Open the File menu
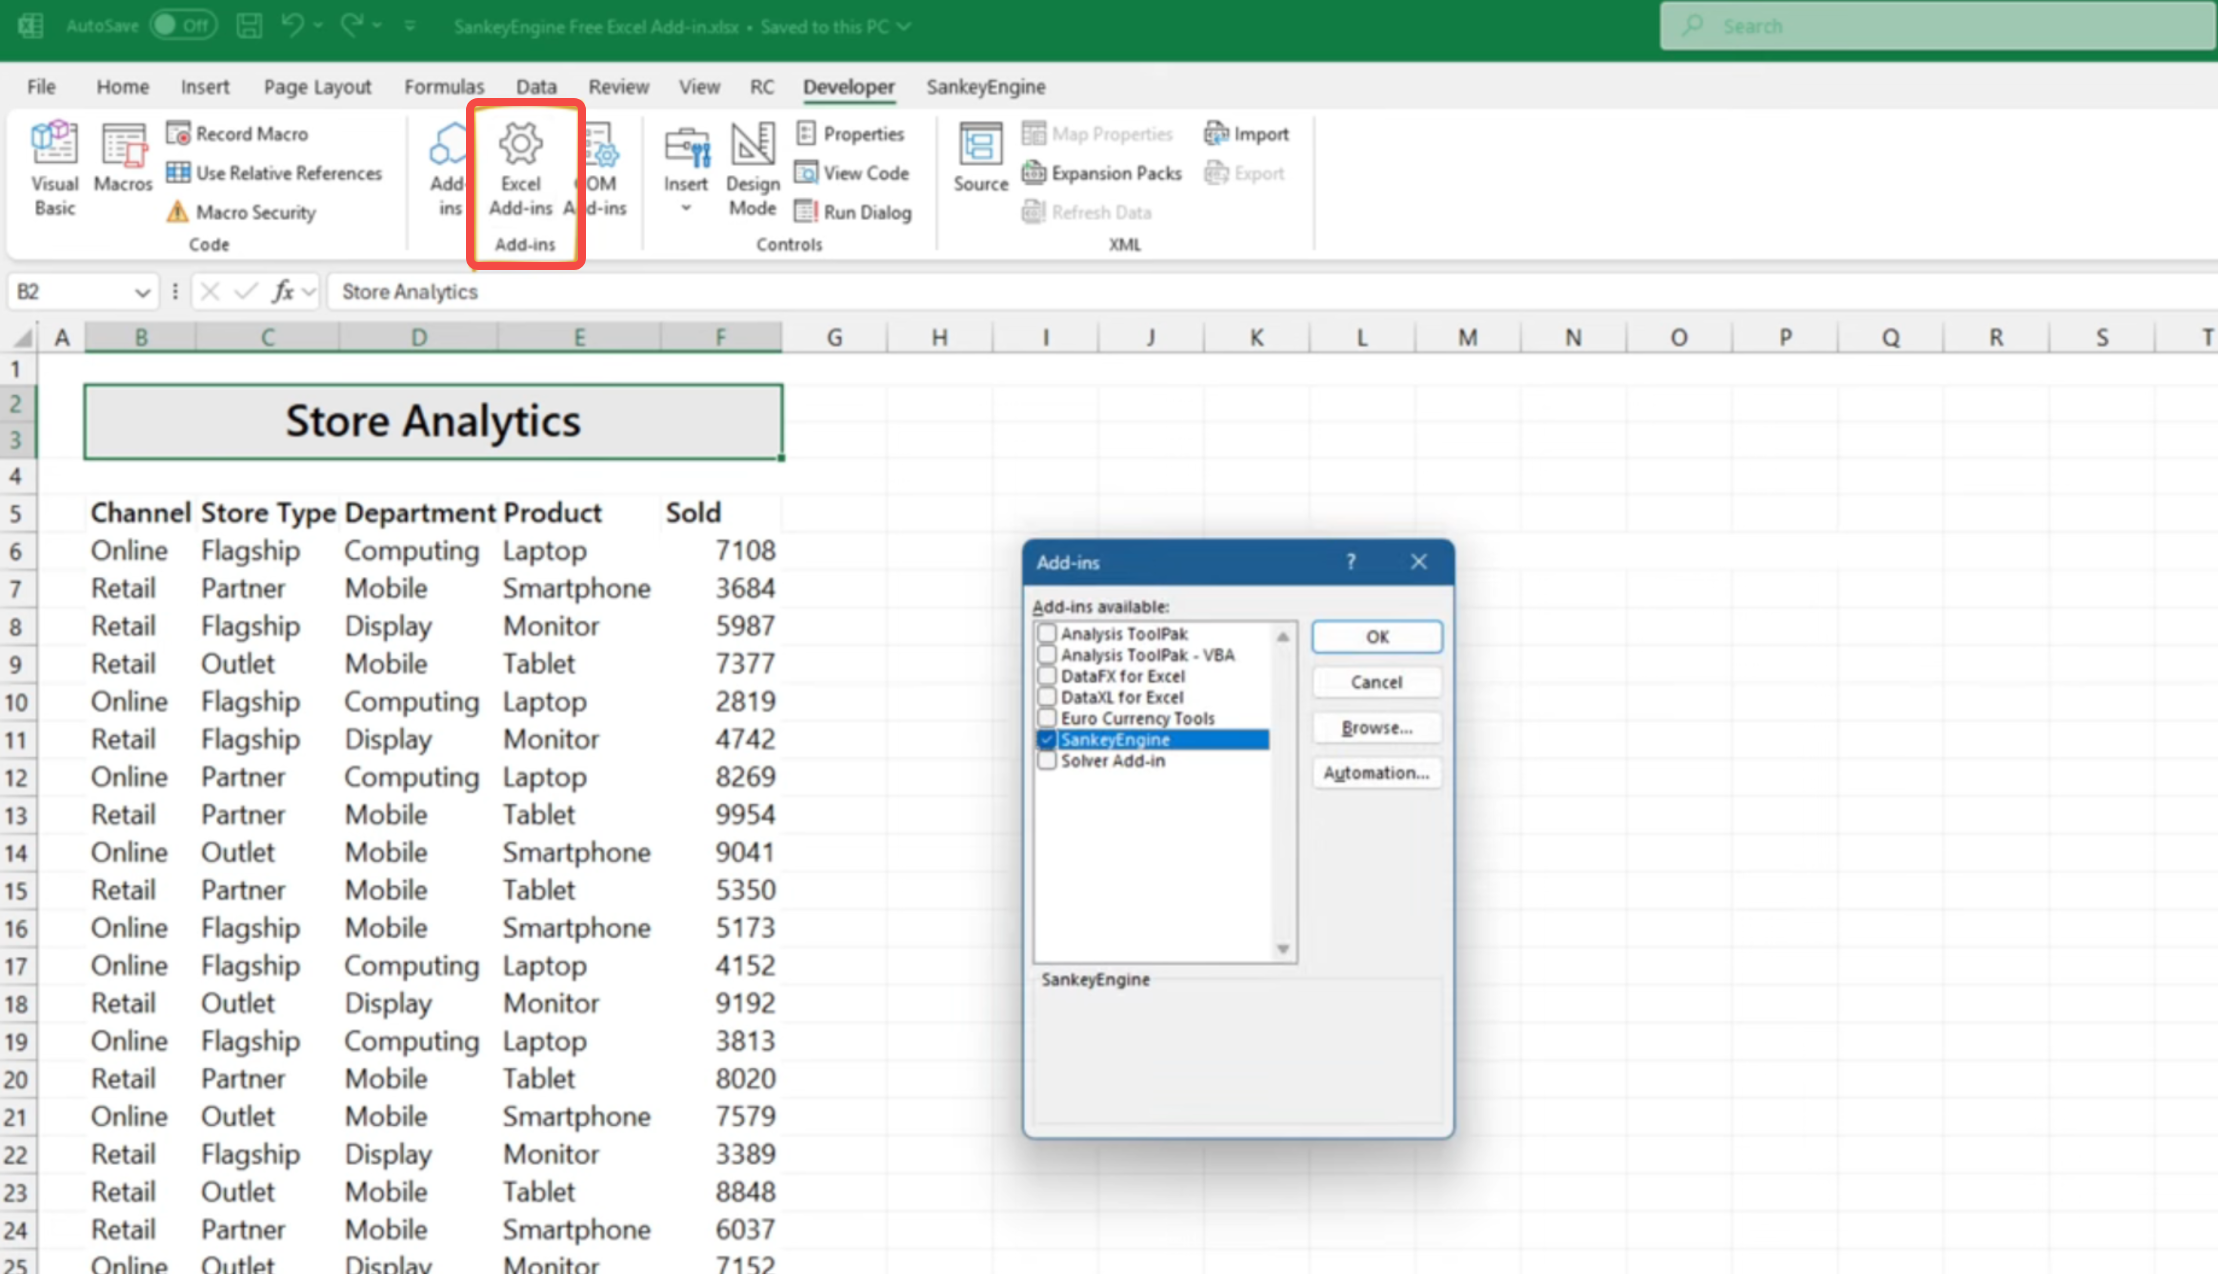Screen dimensions: 2218x1274 tap(41, 87)
